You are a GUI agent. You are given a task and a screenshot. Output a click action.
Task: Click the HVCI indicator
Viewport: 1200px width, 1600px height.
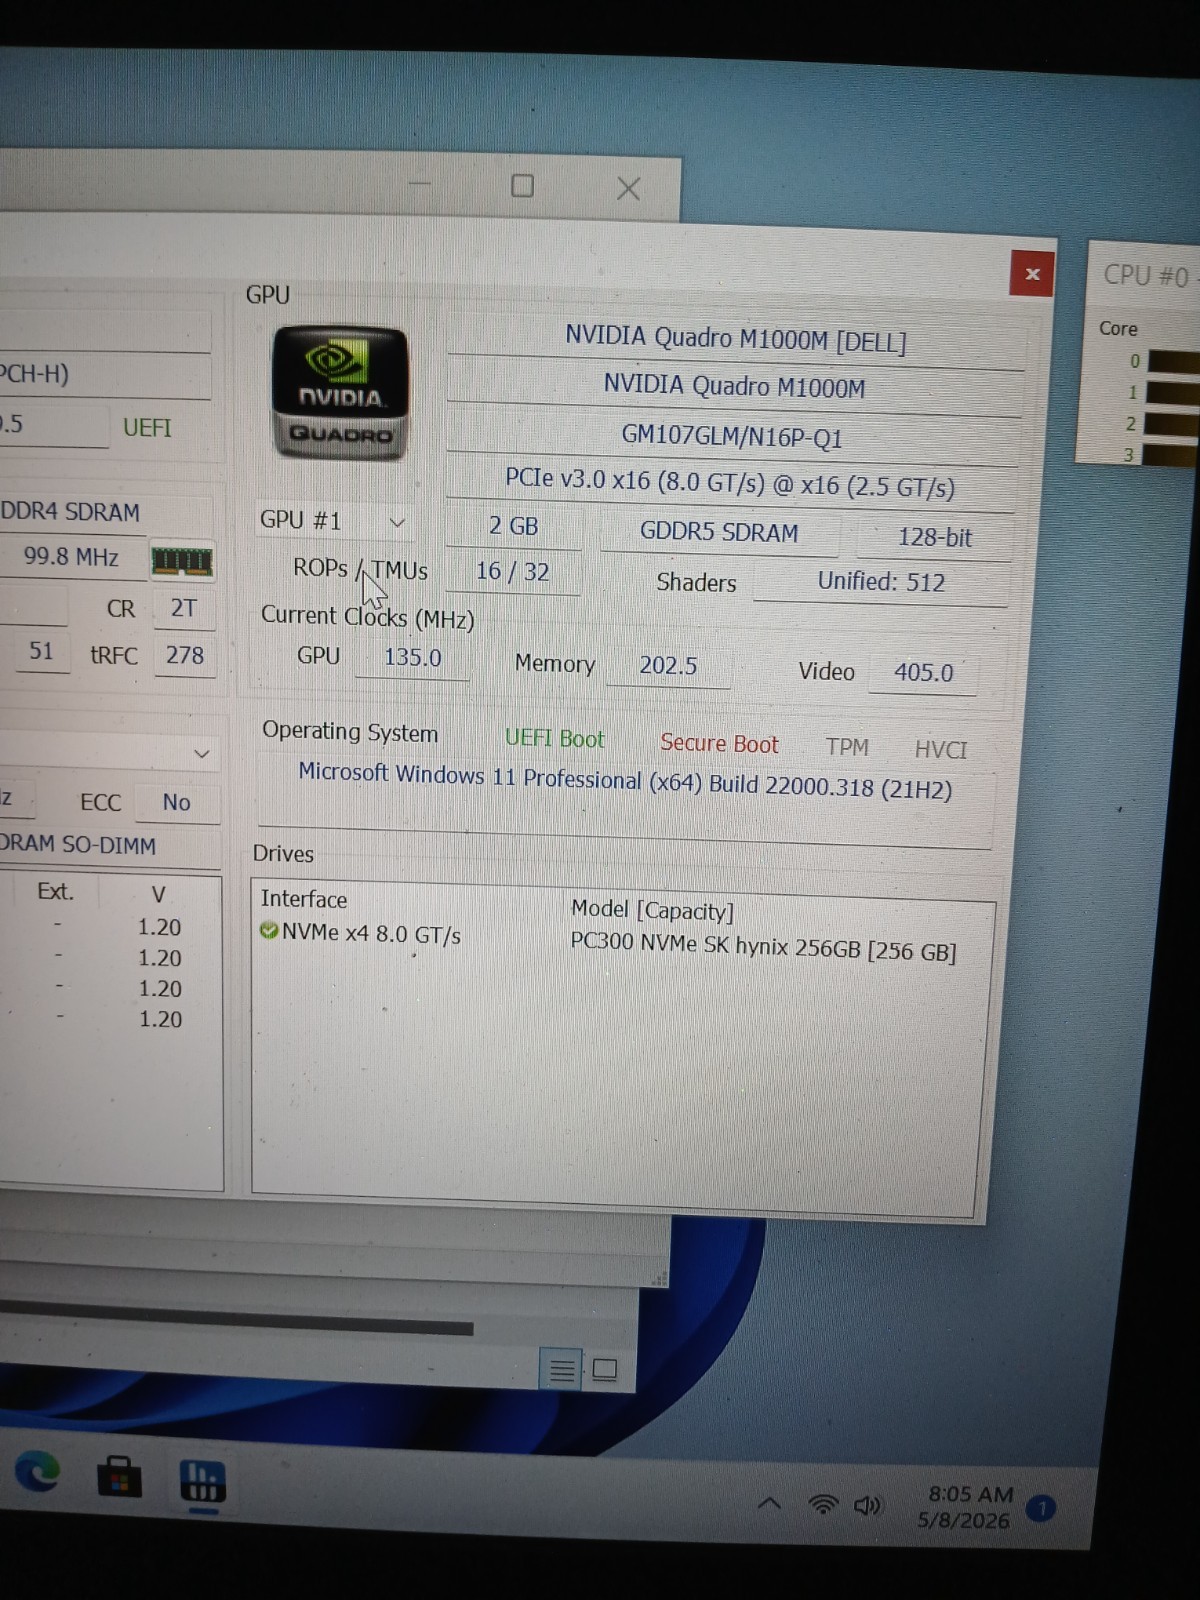pos(941,749)
